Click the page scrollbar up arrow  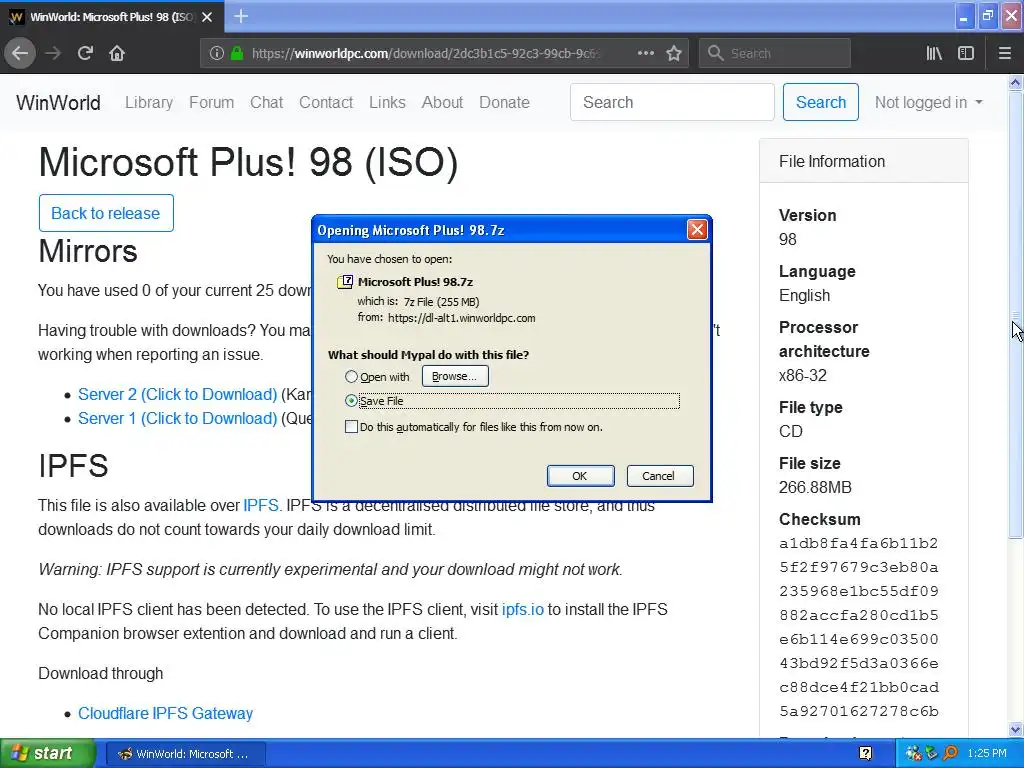(x=1015, y=83)
